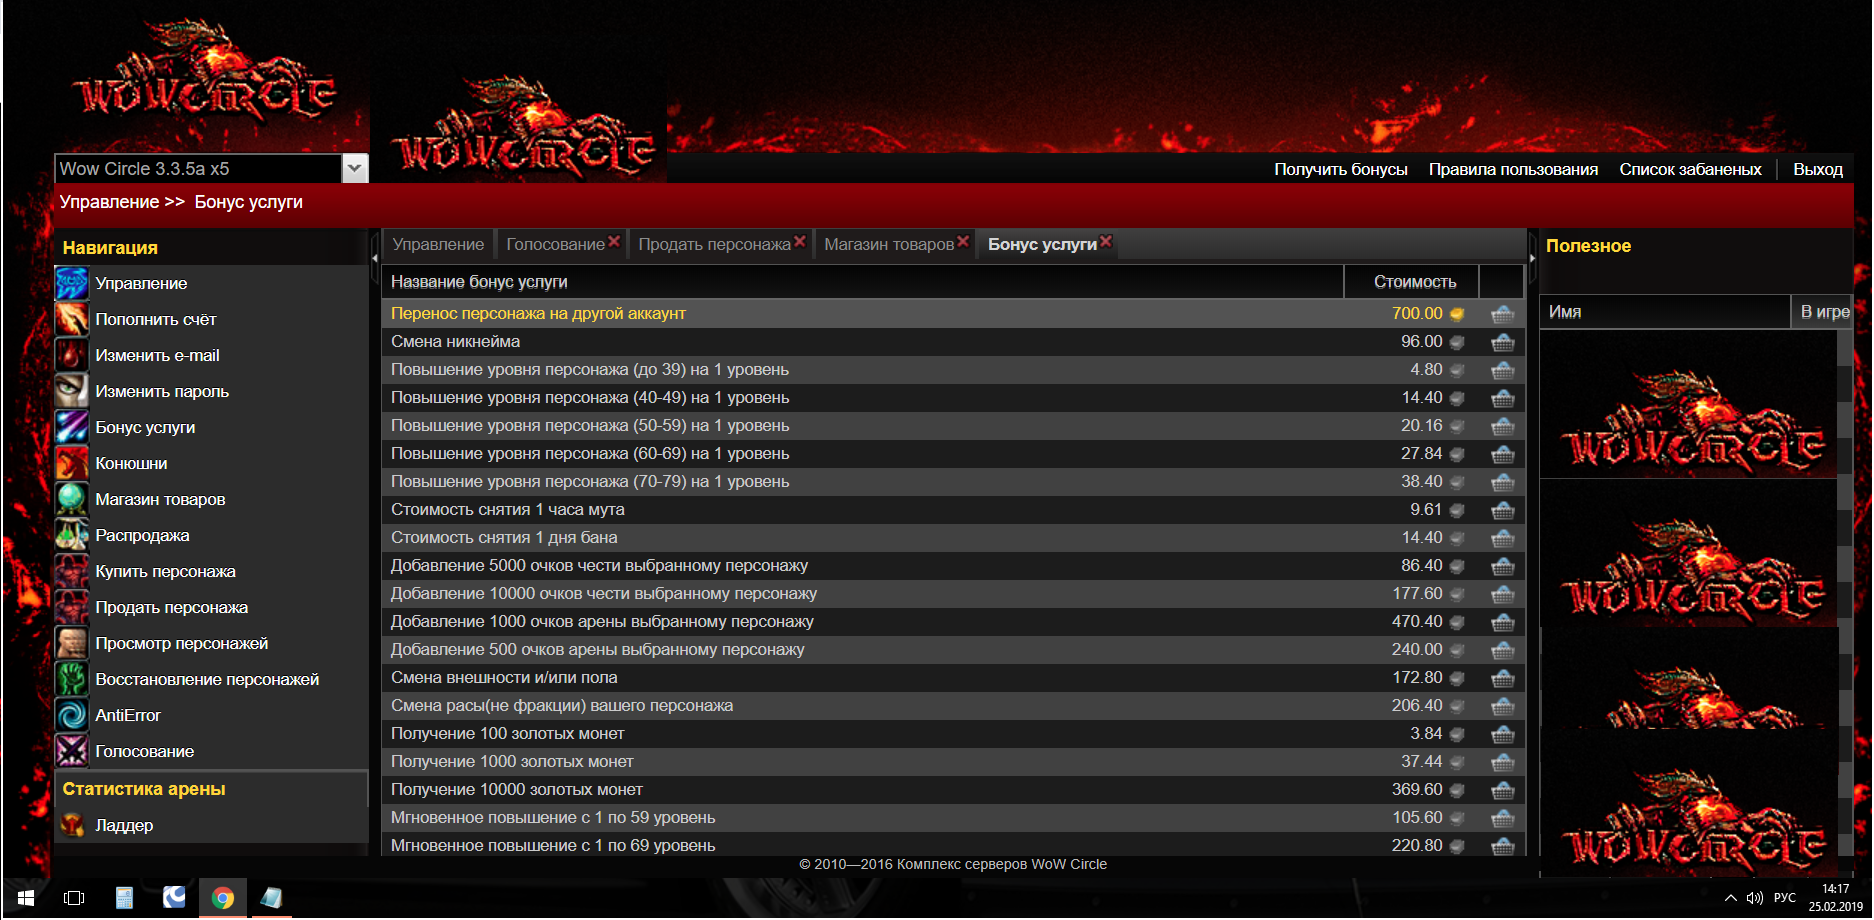Select Добавление 500 очков арены row
1874x920 pixels.
[x=953, y=650]
